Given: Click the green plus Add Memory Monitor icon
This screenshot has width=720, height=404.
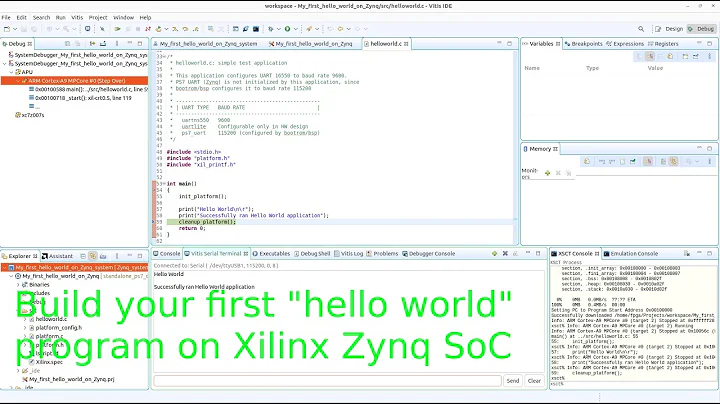Looking at the screenshot, I should coord(547,173).
